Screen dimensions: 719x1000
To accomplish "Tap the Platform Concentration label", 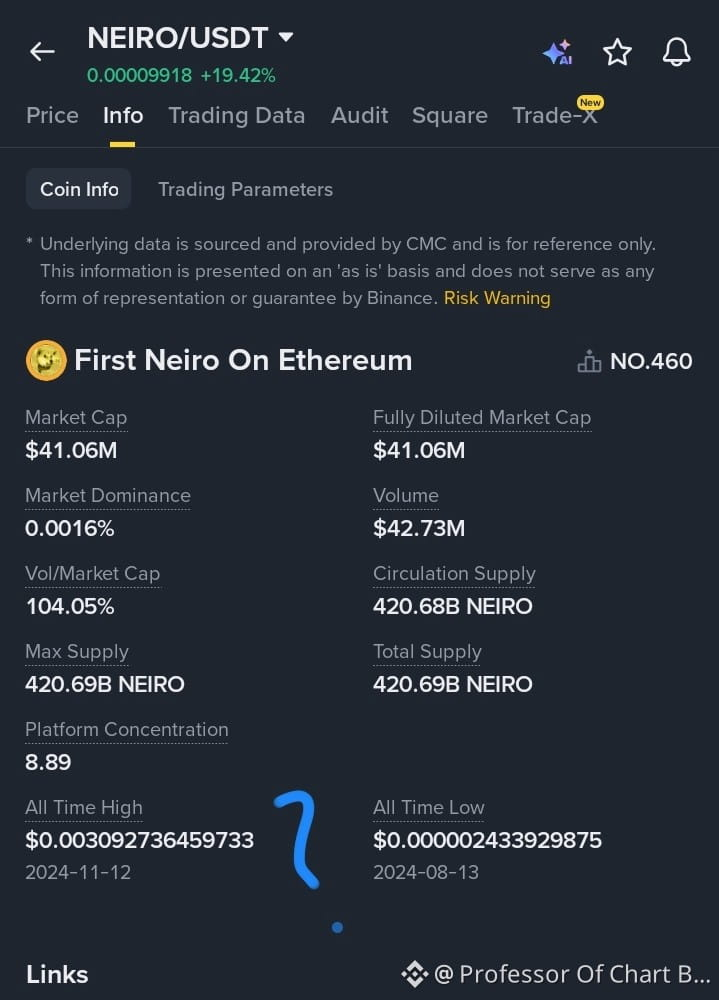I will pos(126,730).
